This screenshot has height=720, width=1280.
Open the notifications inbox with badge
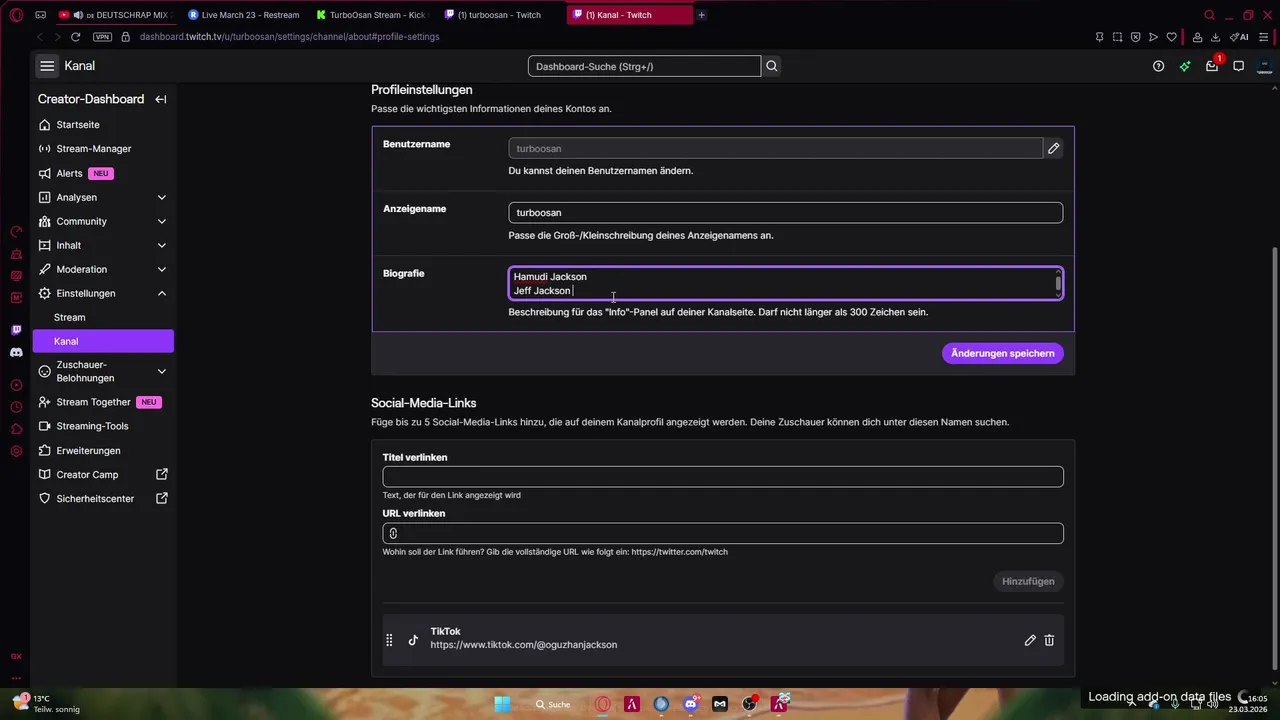(1212, 66)
